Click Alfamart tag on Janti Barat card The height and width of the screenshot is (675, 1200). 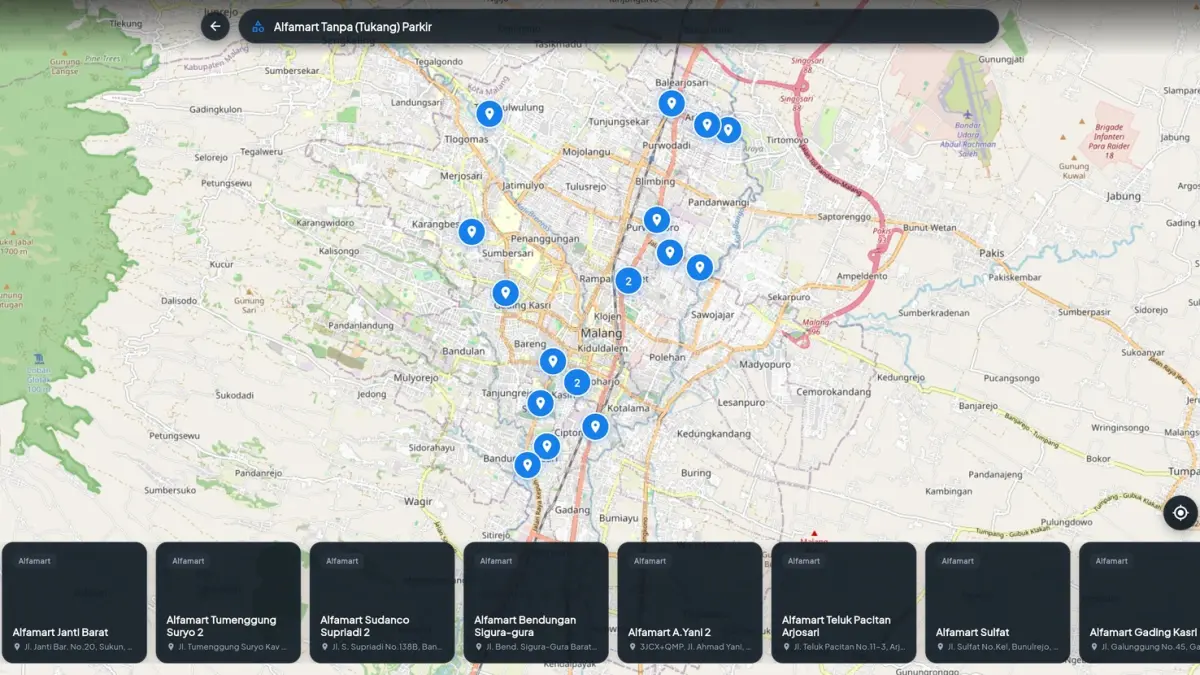pyautogui.click(x=34, y=561)
